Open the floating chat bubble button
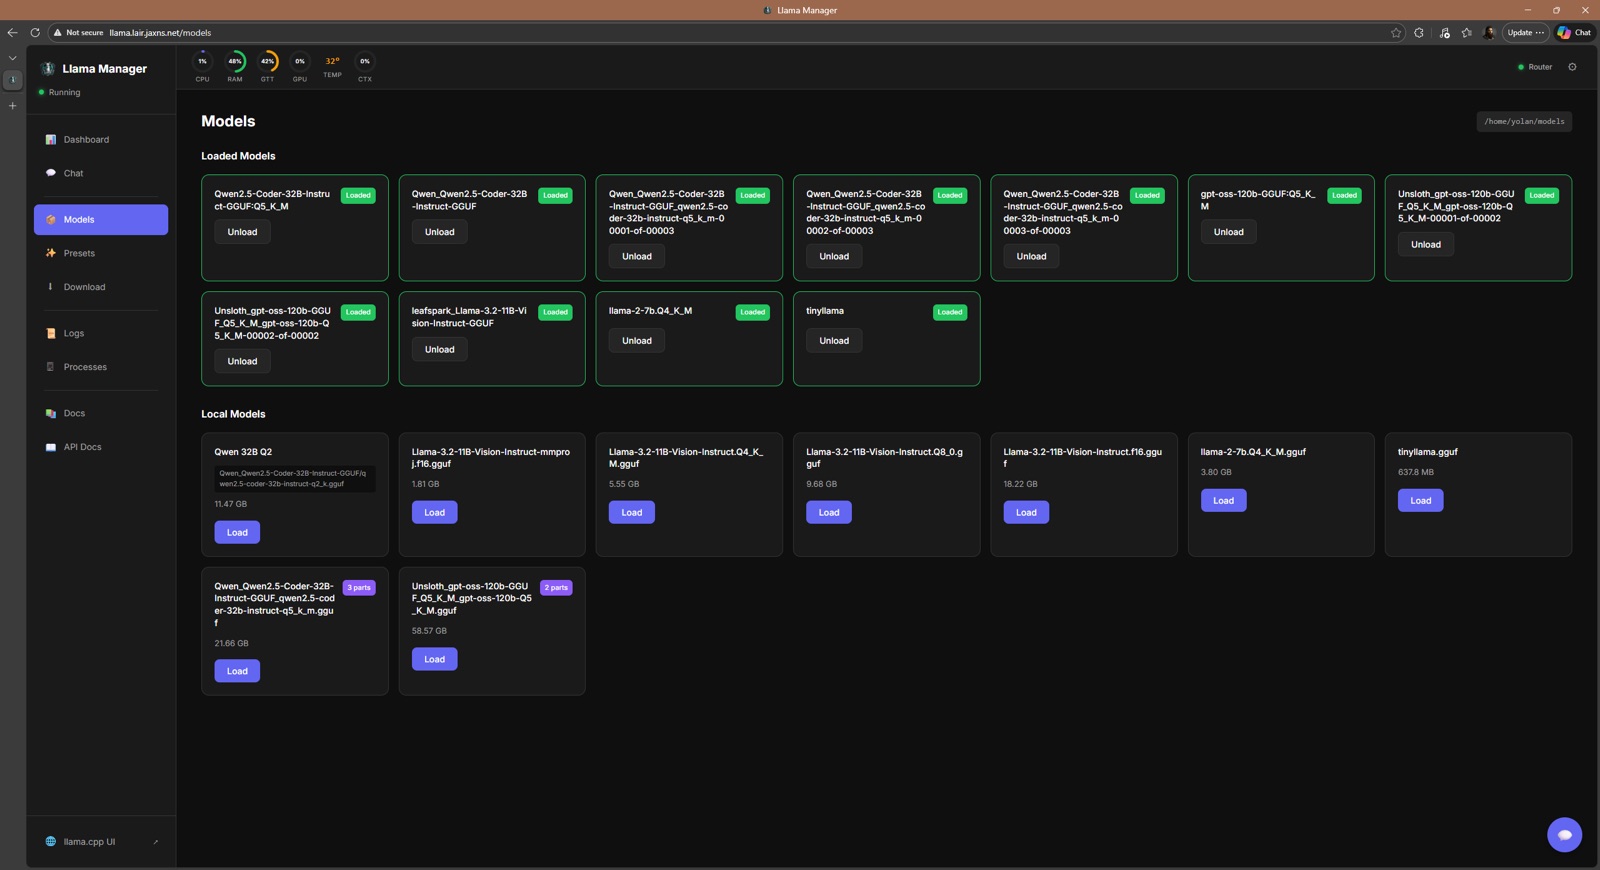1600x870 pixels. pyautogui.click(x=1564, y=835)
